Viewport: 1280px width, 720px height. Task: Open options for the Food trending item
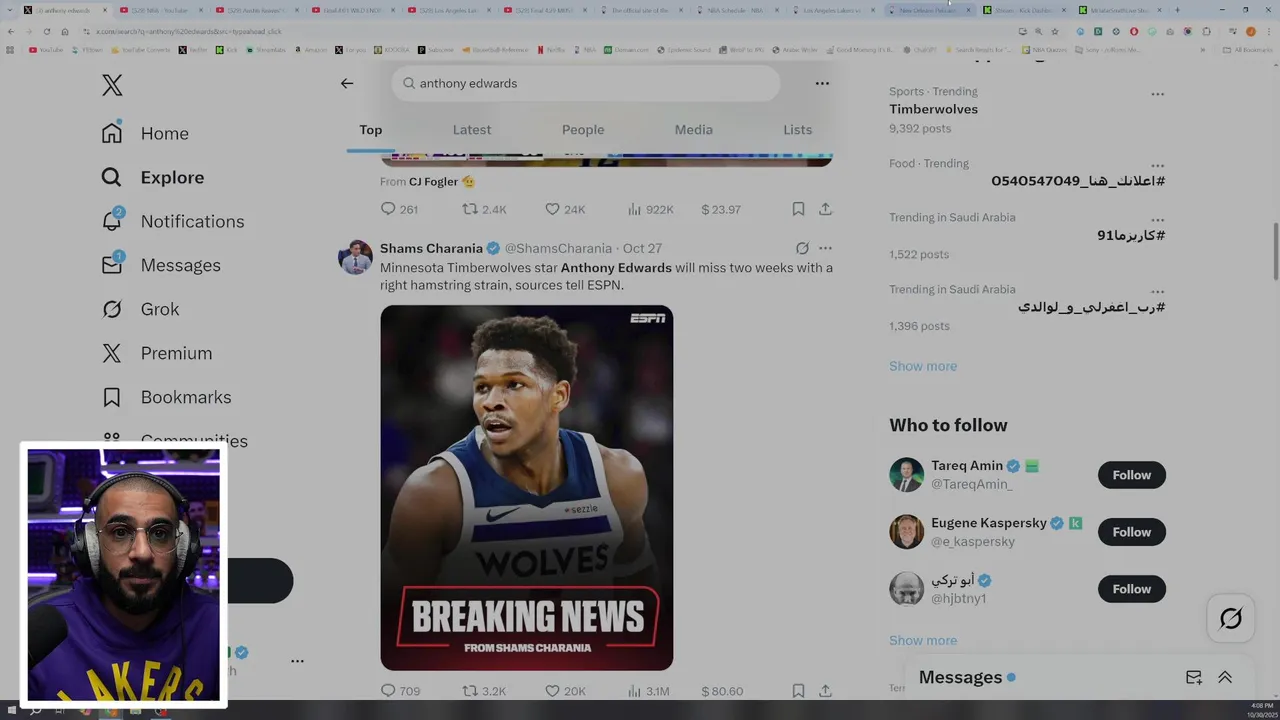pos(1157,166)
